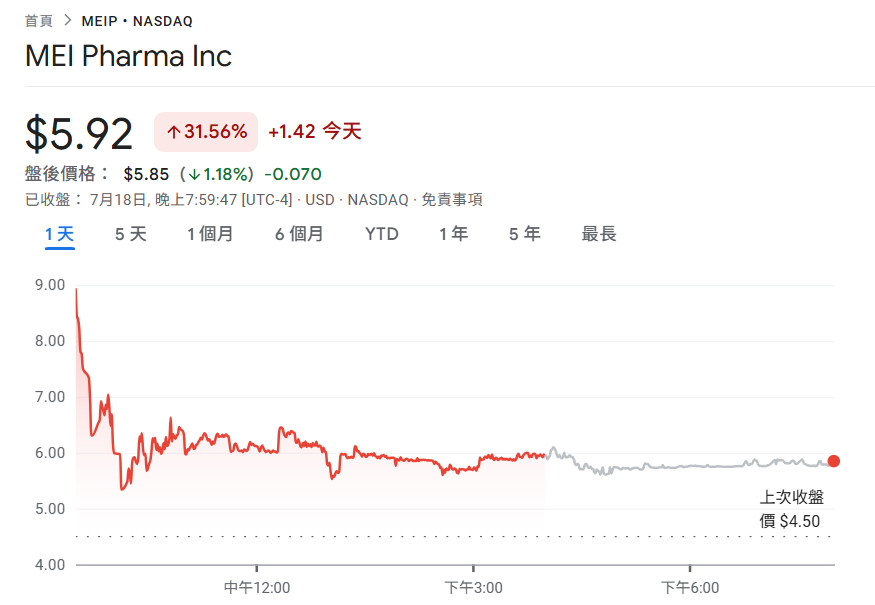The height and width of the screenshot is (605, 875).
Task: Open the MEIP • NASDAQ breadcrumb
Action: tap(137, 21)
